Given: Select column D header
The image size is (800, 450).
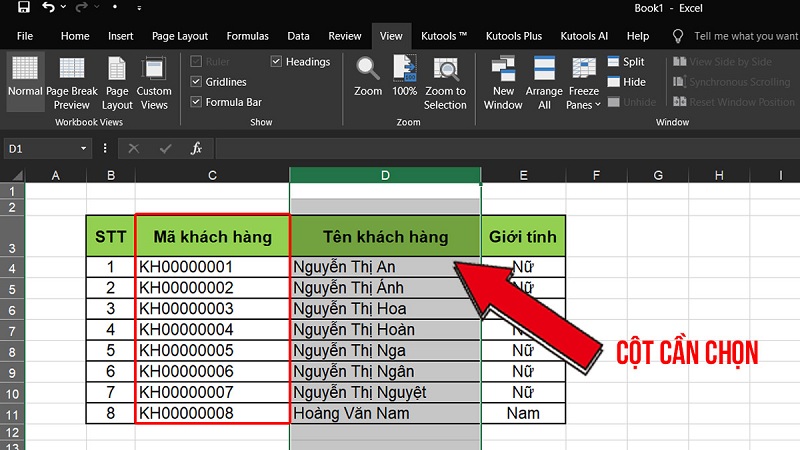Looking at the screenshot, I should pos(385,176).
